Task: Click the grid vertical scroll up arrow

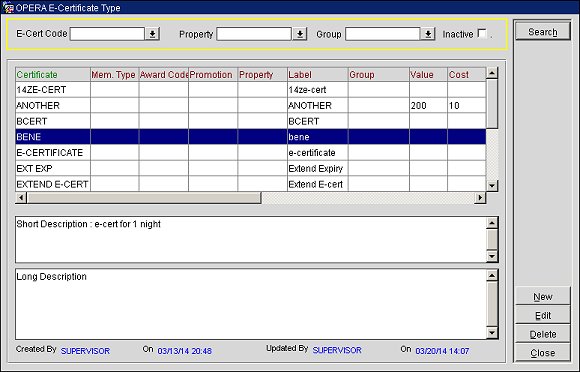Action: point(492,73)
